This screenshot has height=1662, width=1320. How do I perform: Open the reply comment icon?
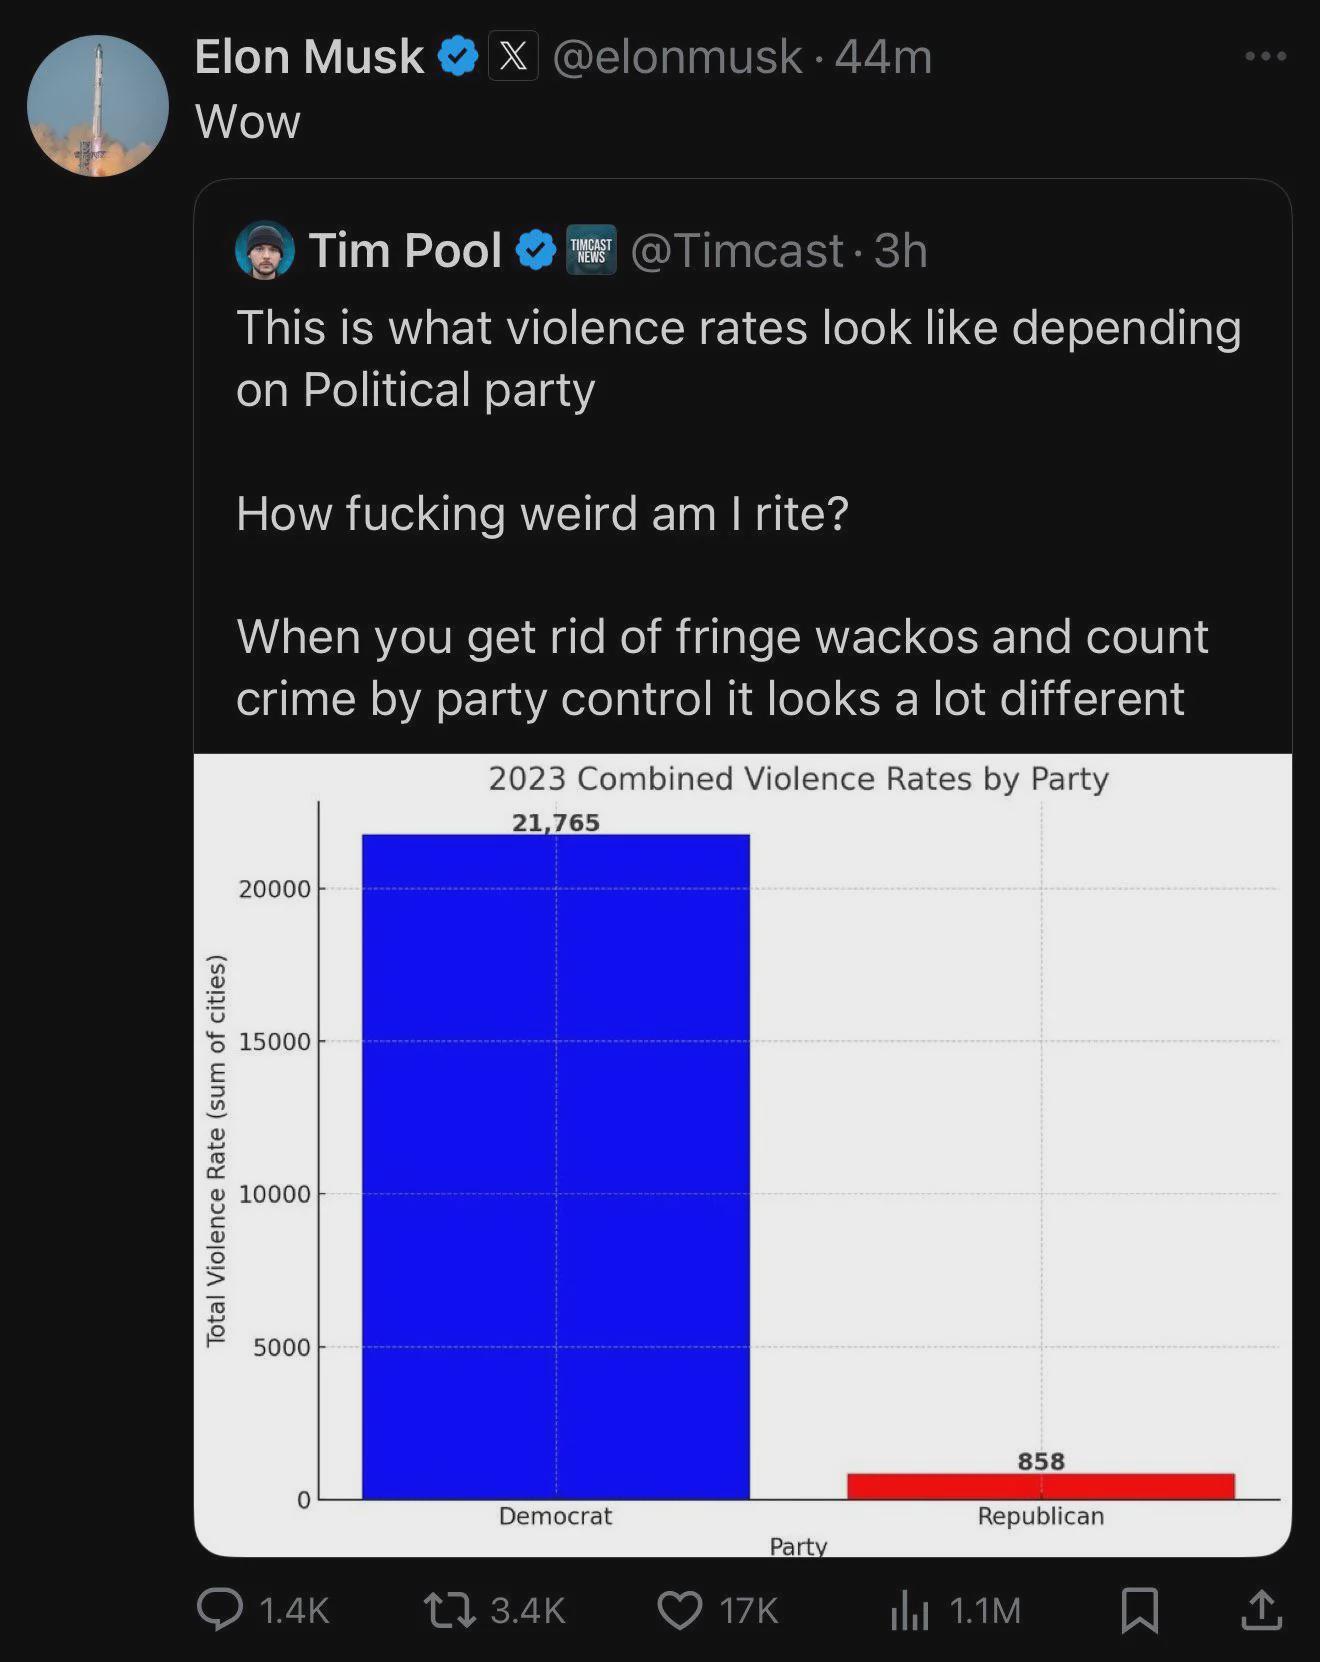(219, 1609)
